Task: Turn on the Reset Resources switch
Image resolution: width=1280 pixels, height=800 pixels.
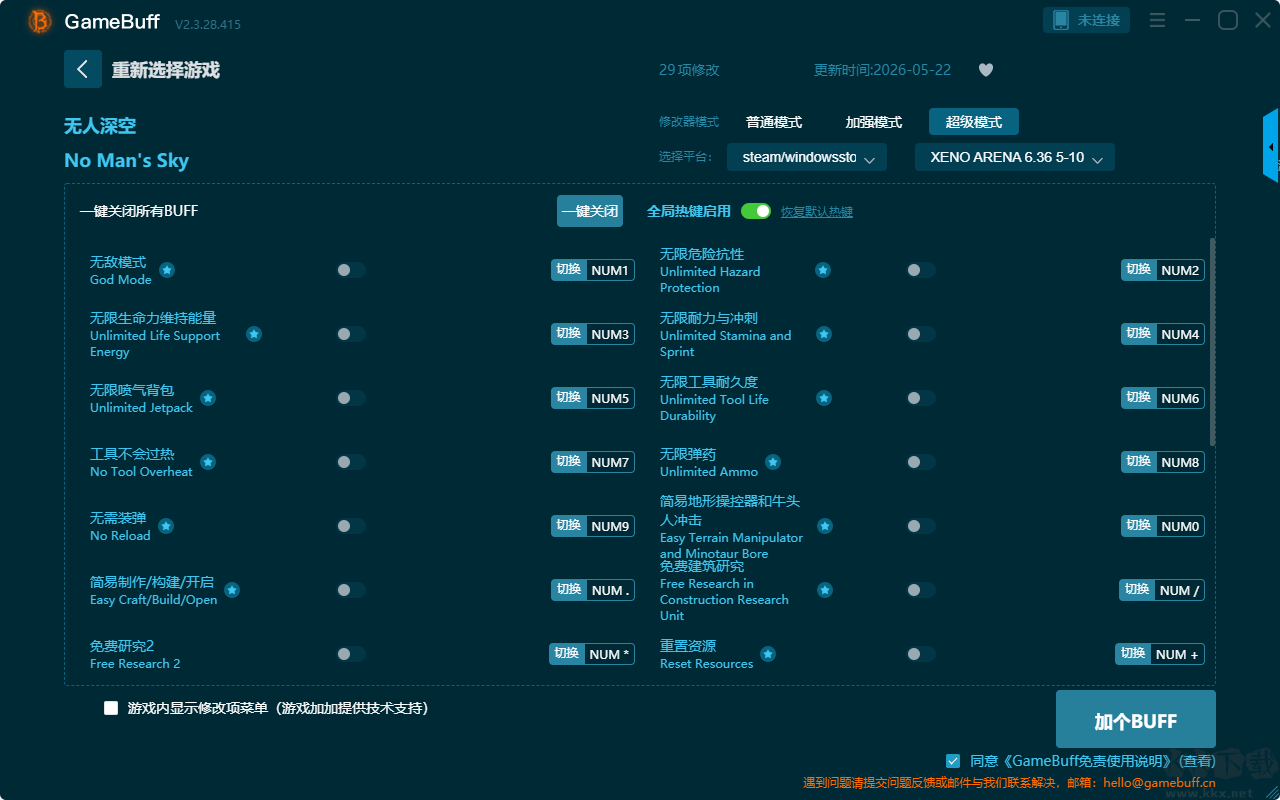Action: tap(921, 654)
